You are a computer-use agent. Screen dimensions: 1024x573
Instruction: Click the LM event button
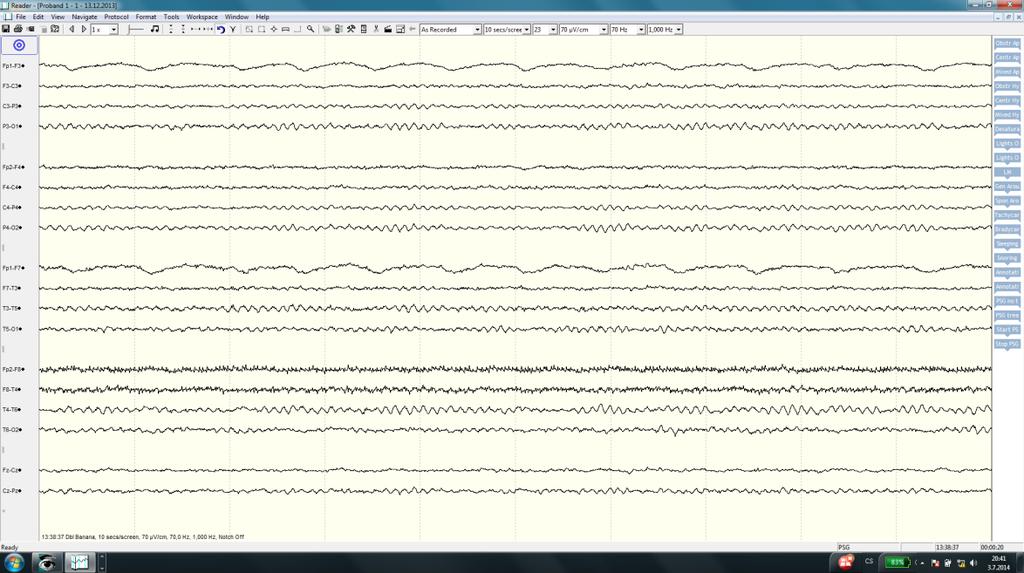tap(1006, 172)
